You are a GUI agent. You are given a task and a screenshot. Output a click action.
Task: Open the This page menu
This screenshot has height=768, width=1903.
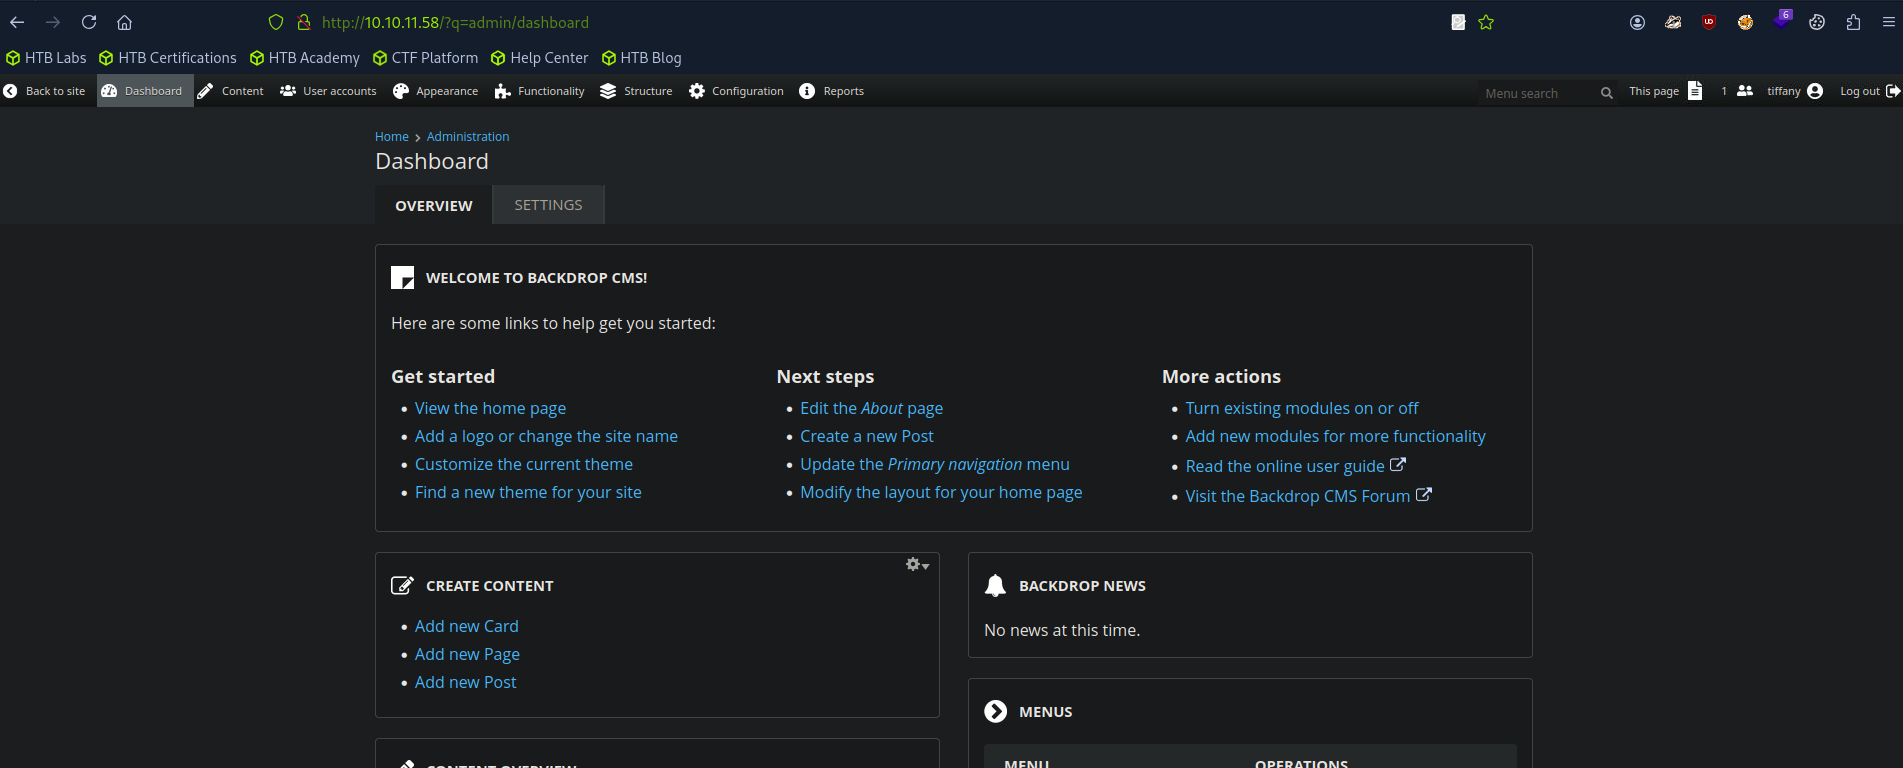1665,91
